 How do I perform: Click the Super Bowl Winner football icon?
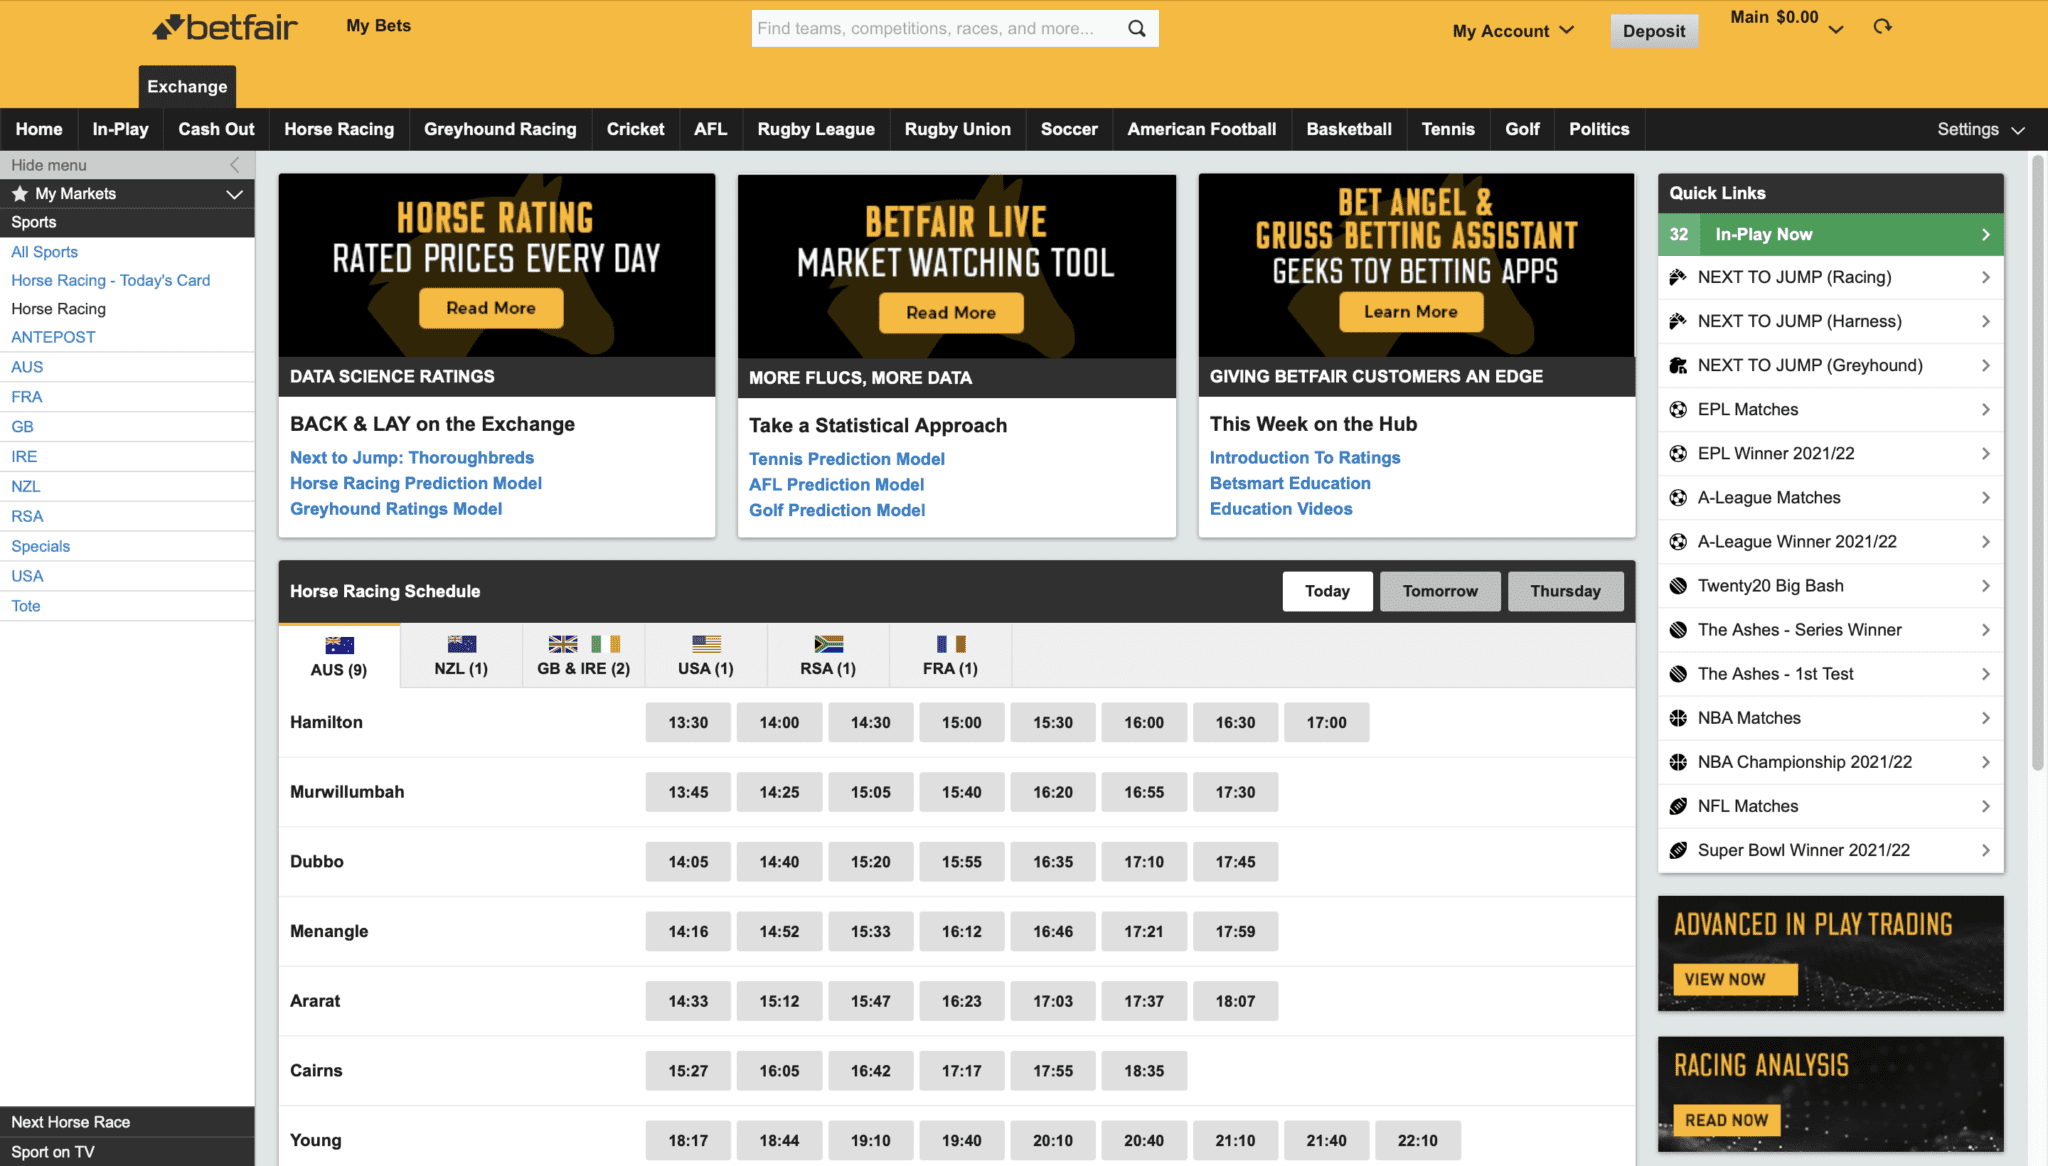pos(1678,849)
